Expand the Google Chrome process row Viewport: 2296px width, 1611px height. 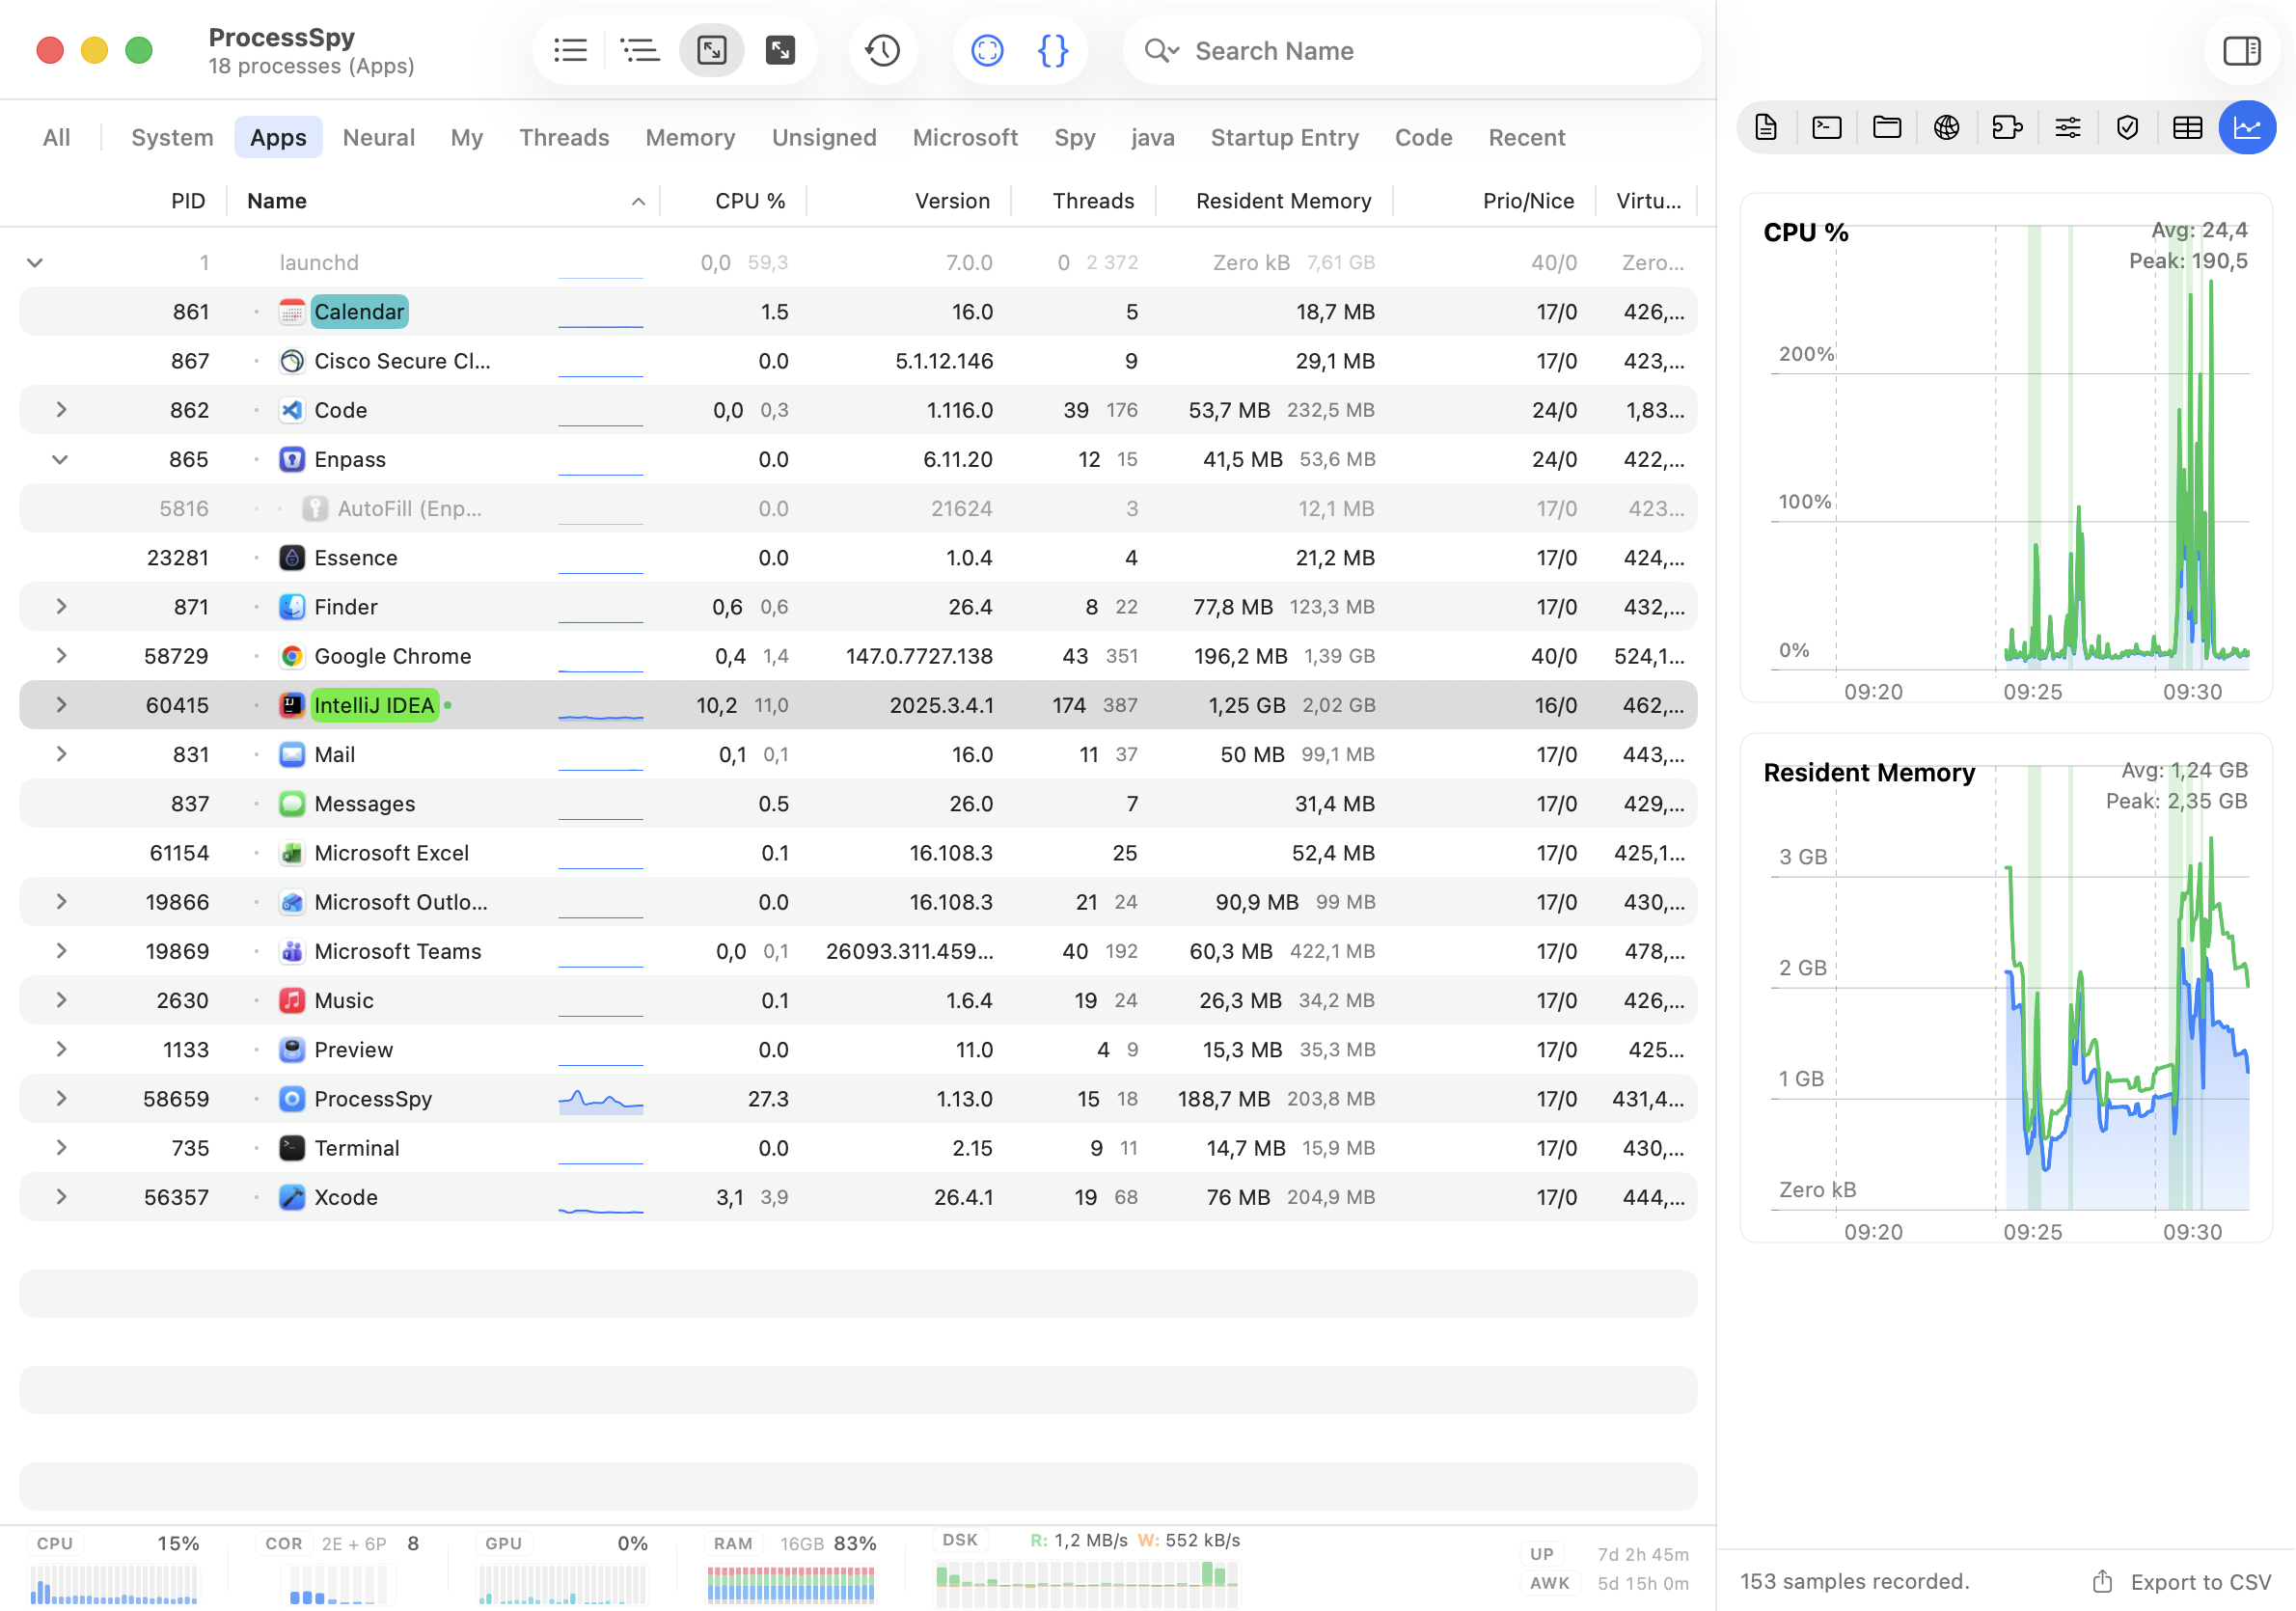[x=61, y=656]
